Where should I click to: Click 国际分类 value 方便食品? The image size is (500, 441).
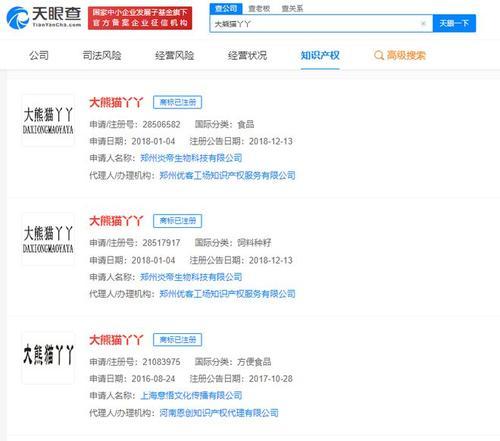coord(254,362)
